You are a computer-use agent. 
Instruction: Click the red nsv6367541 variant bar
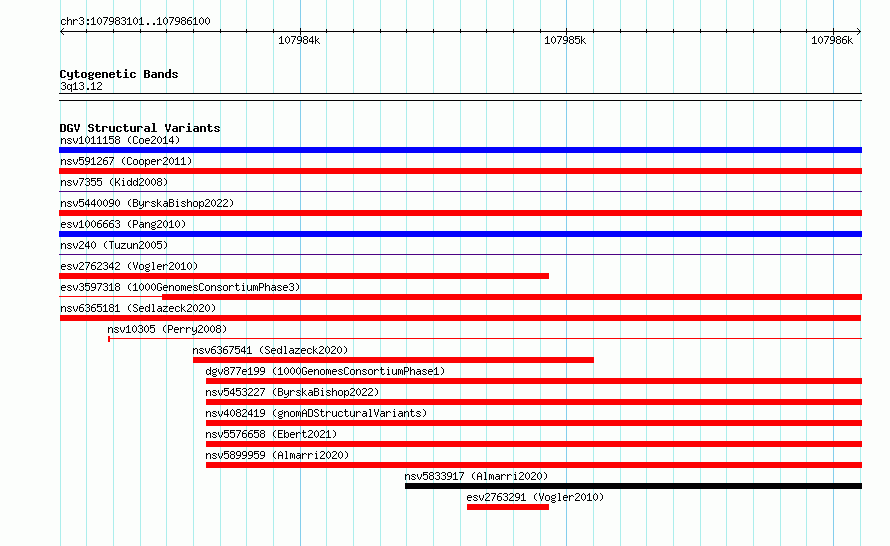393,360
